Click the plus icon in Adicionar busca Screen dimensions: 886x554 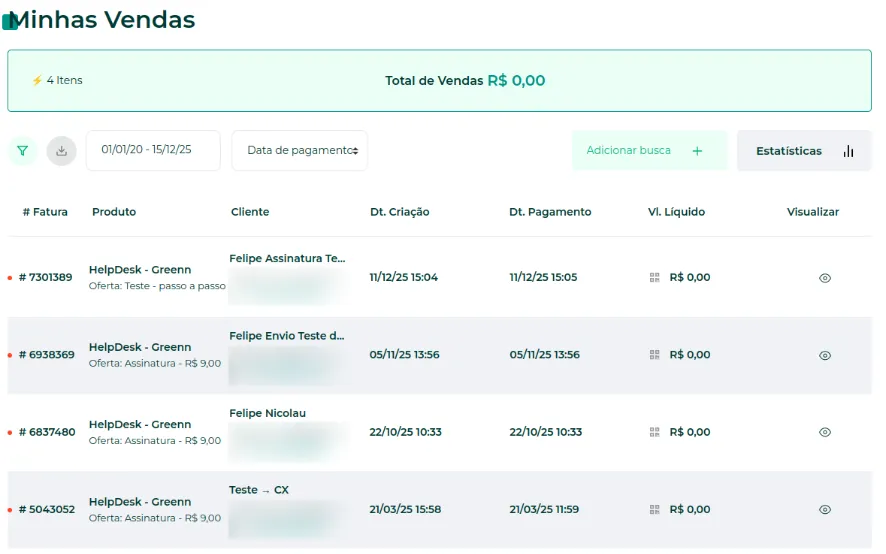click(x=697, y=151)
